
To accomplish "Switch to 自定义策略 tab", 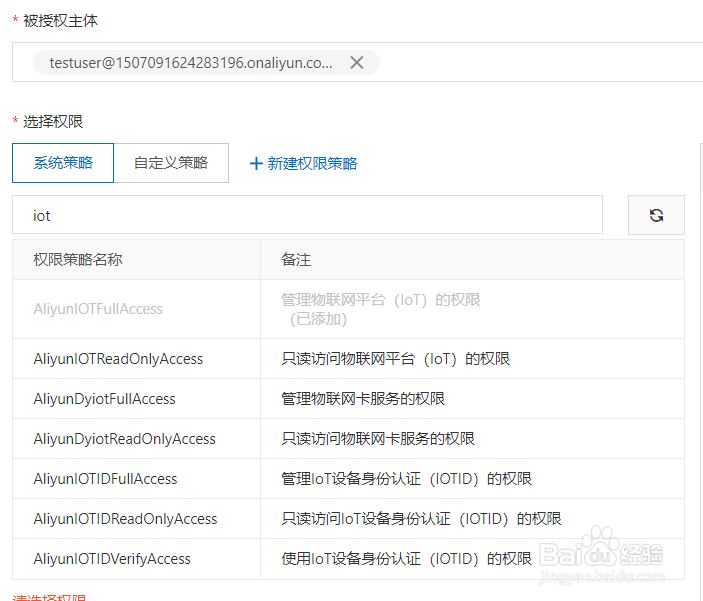I will 171,163.
